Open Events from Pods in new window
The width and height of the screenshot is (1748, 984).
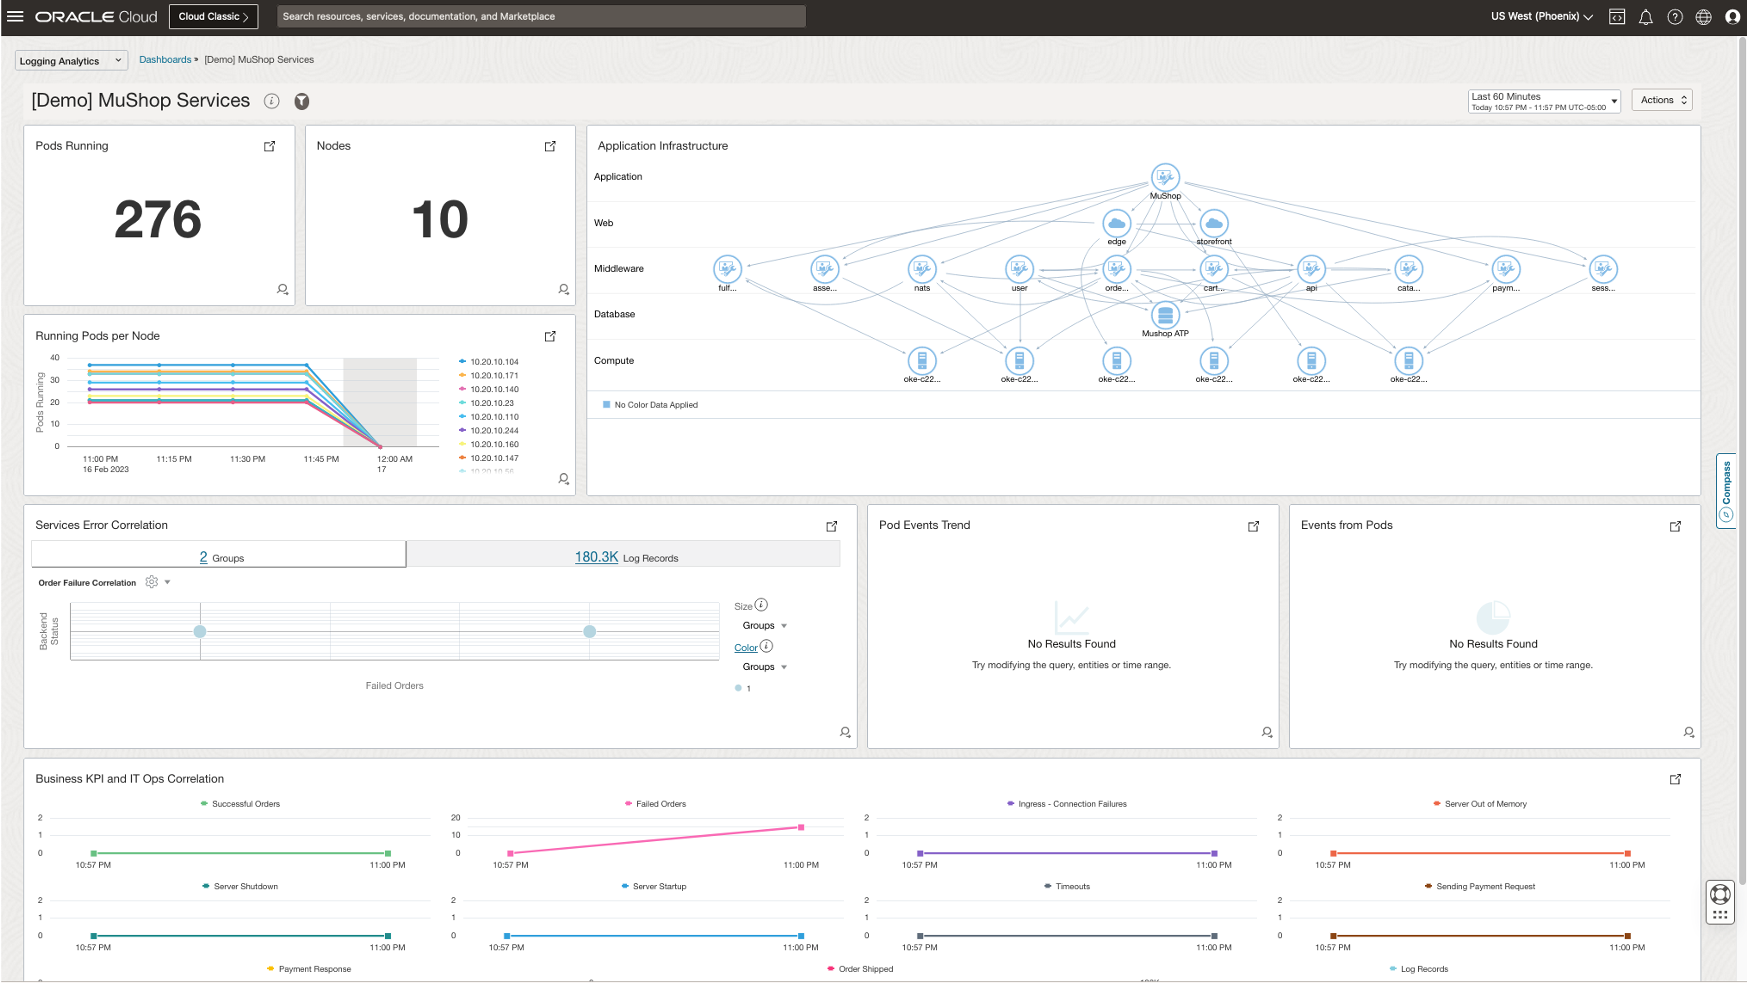[1676, 526]
